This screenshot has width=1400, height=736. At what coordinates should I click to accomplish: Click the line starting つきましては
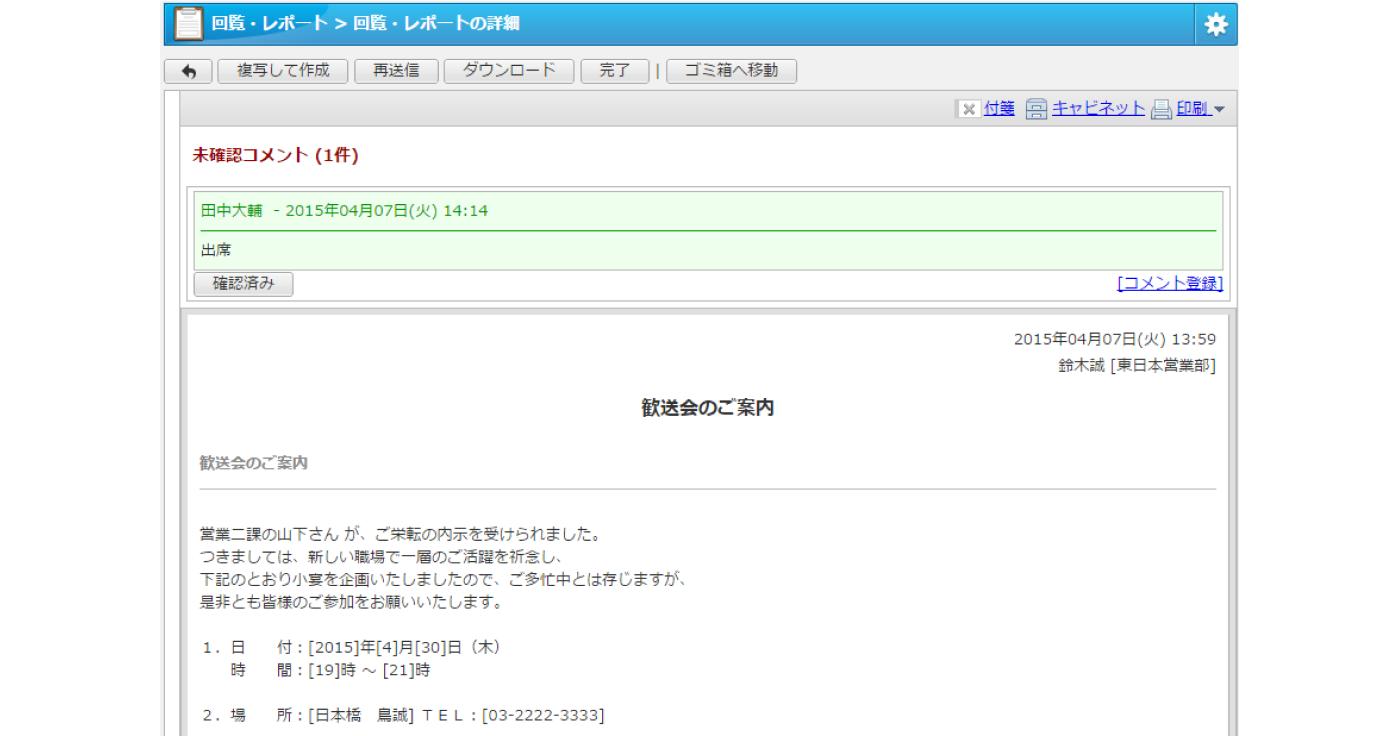pyautogui.click(x=383, y=557)
